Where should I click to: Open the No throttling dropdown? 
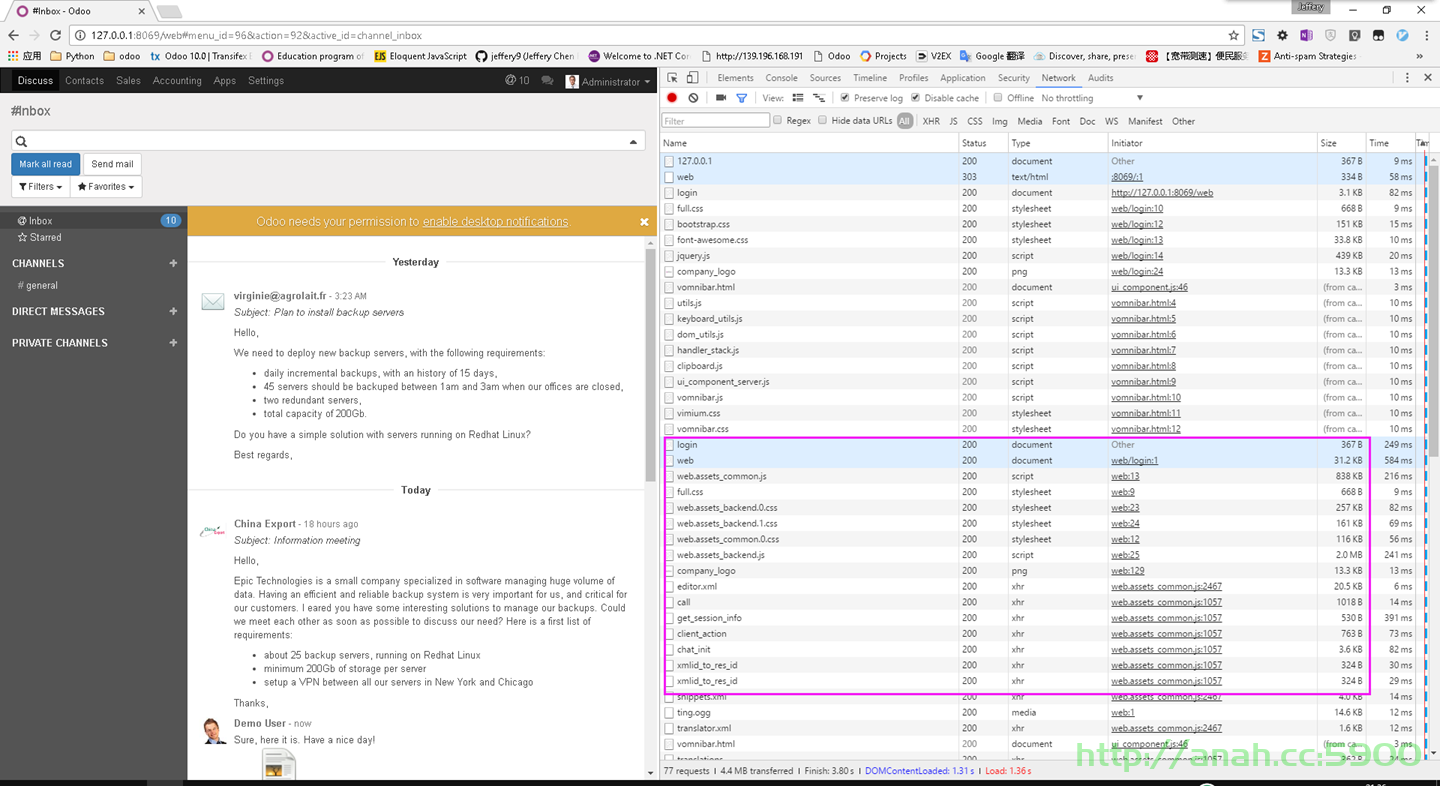[1092, 98]
